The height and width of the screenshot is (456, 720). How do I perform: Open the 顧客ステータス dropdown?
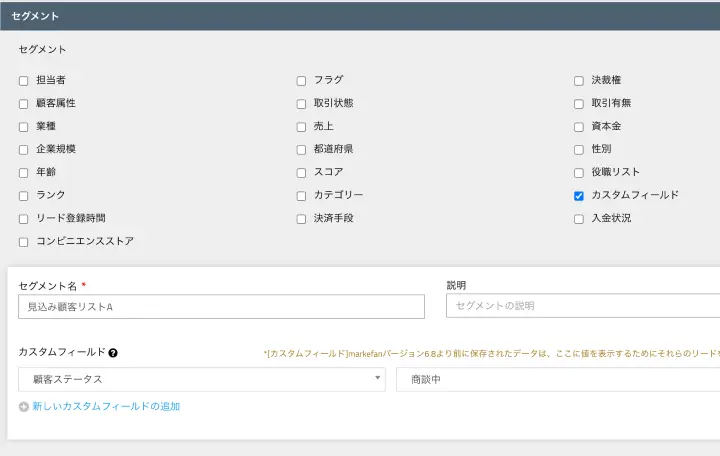coord(201,379)
